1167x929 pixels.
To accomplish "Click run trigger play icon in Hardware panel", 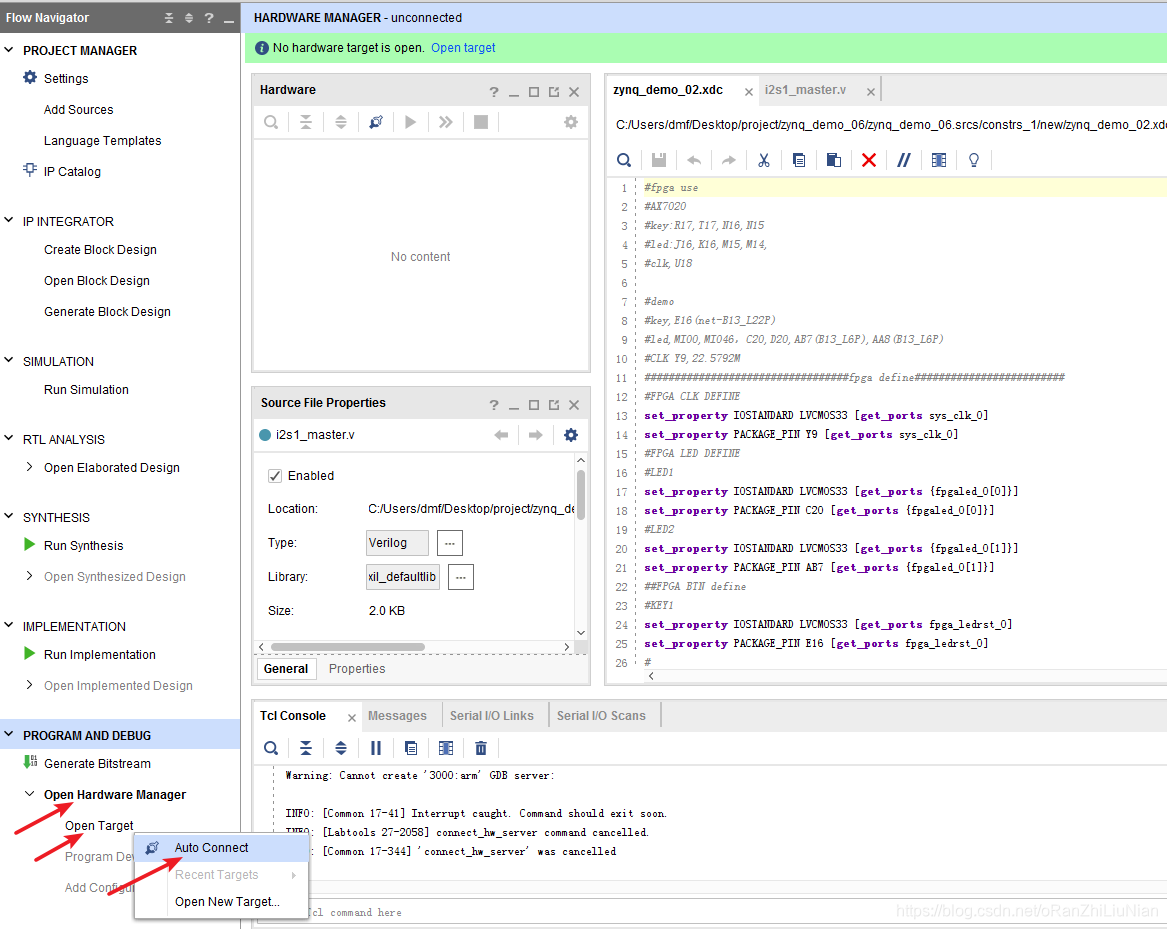I will 410,122.
